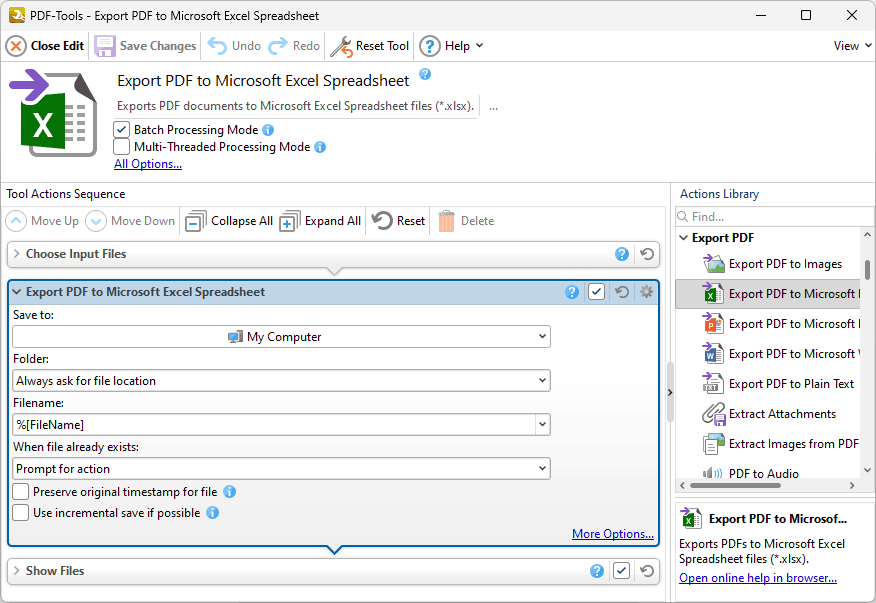Viewport: 876px width, 603px height.
Task: Reset the Show Files step
Action: tap(647, 571)
